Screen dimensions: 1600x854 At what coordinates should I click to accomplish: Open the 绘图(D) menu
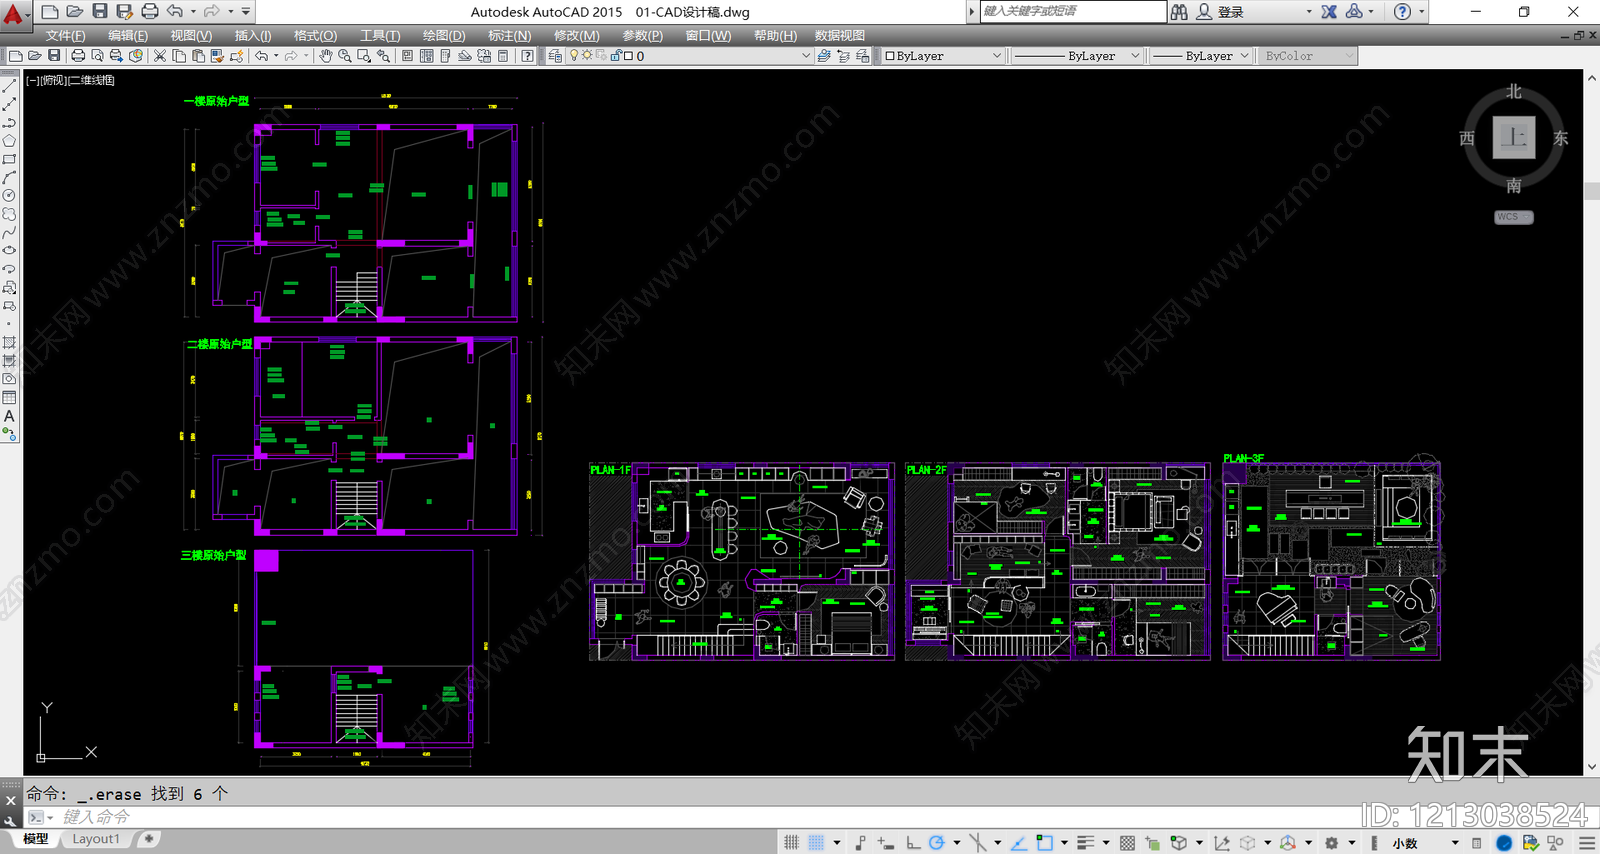pyautogui.click(x=444, y=35)
